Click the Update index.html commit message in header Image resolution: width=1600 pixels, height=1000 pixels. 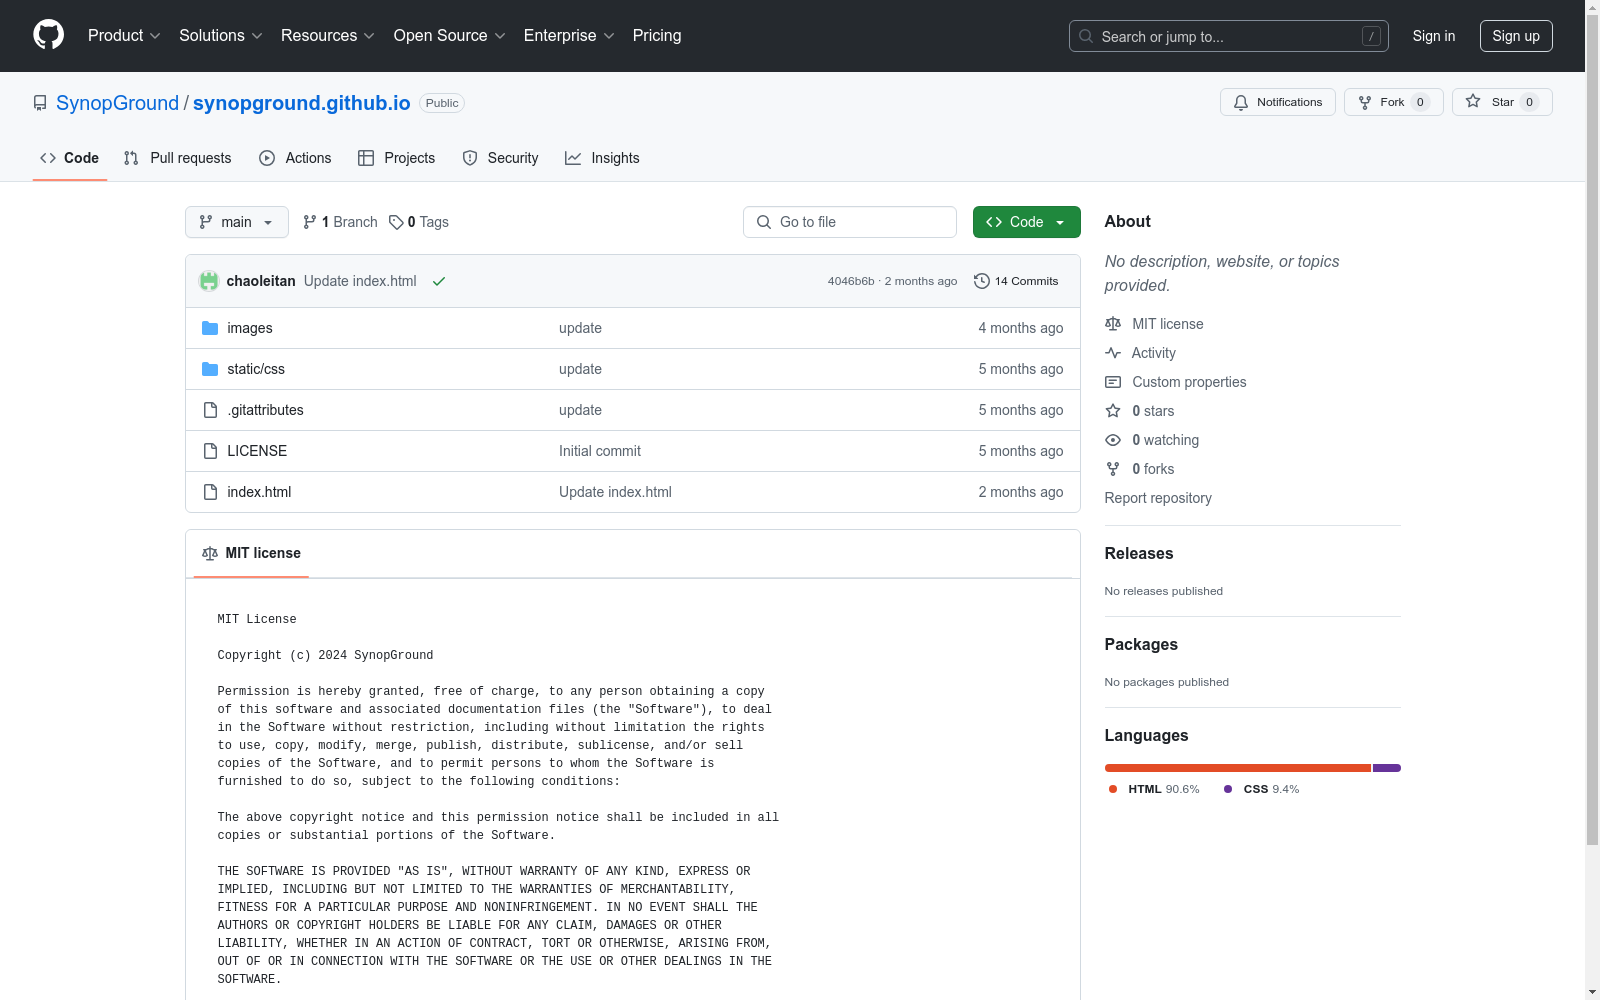360,281
